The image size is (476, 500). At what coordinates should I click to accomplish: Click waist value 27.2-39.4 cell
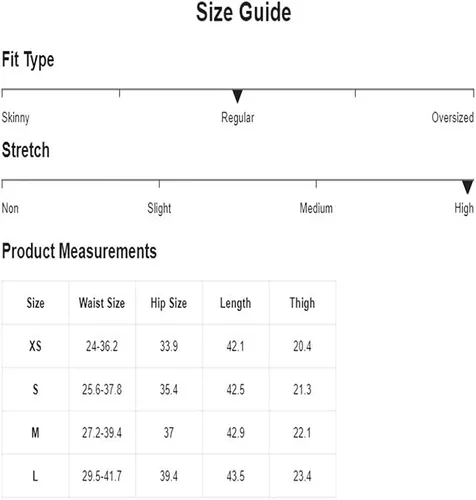102,433
